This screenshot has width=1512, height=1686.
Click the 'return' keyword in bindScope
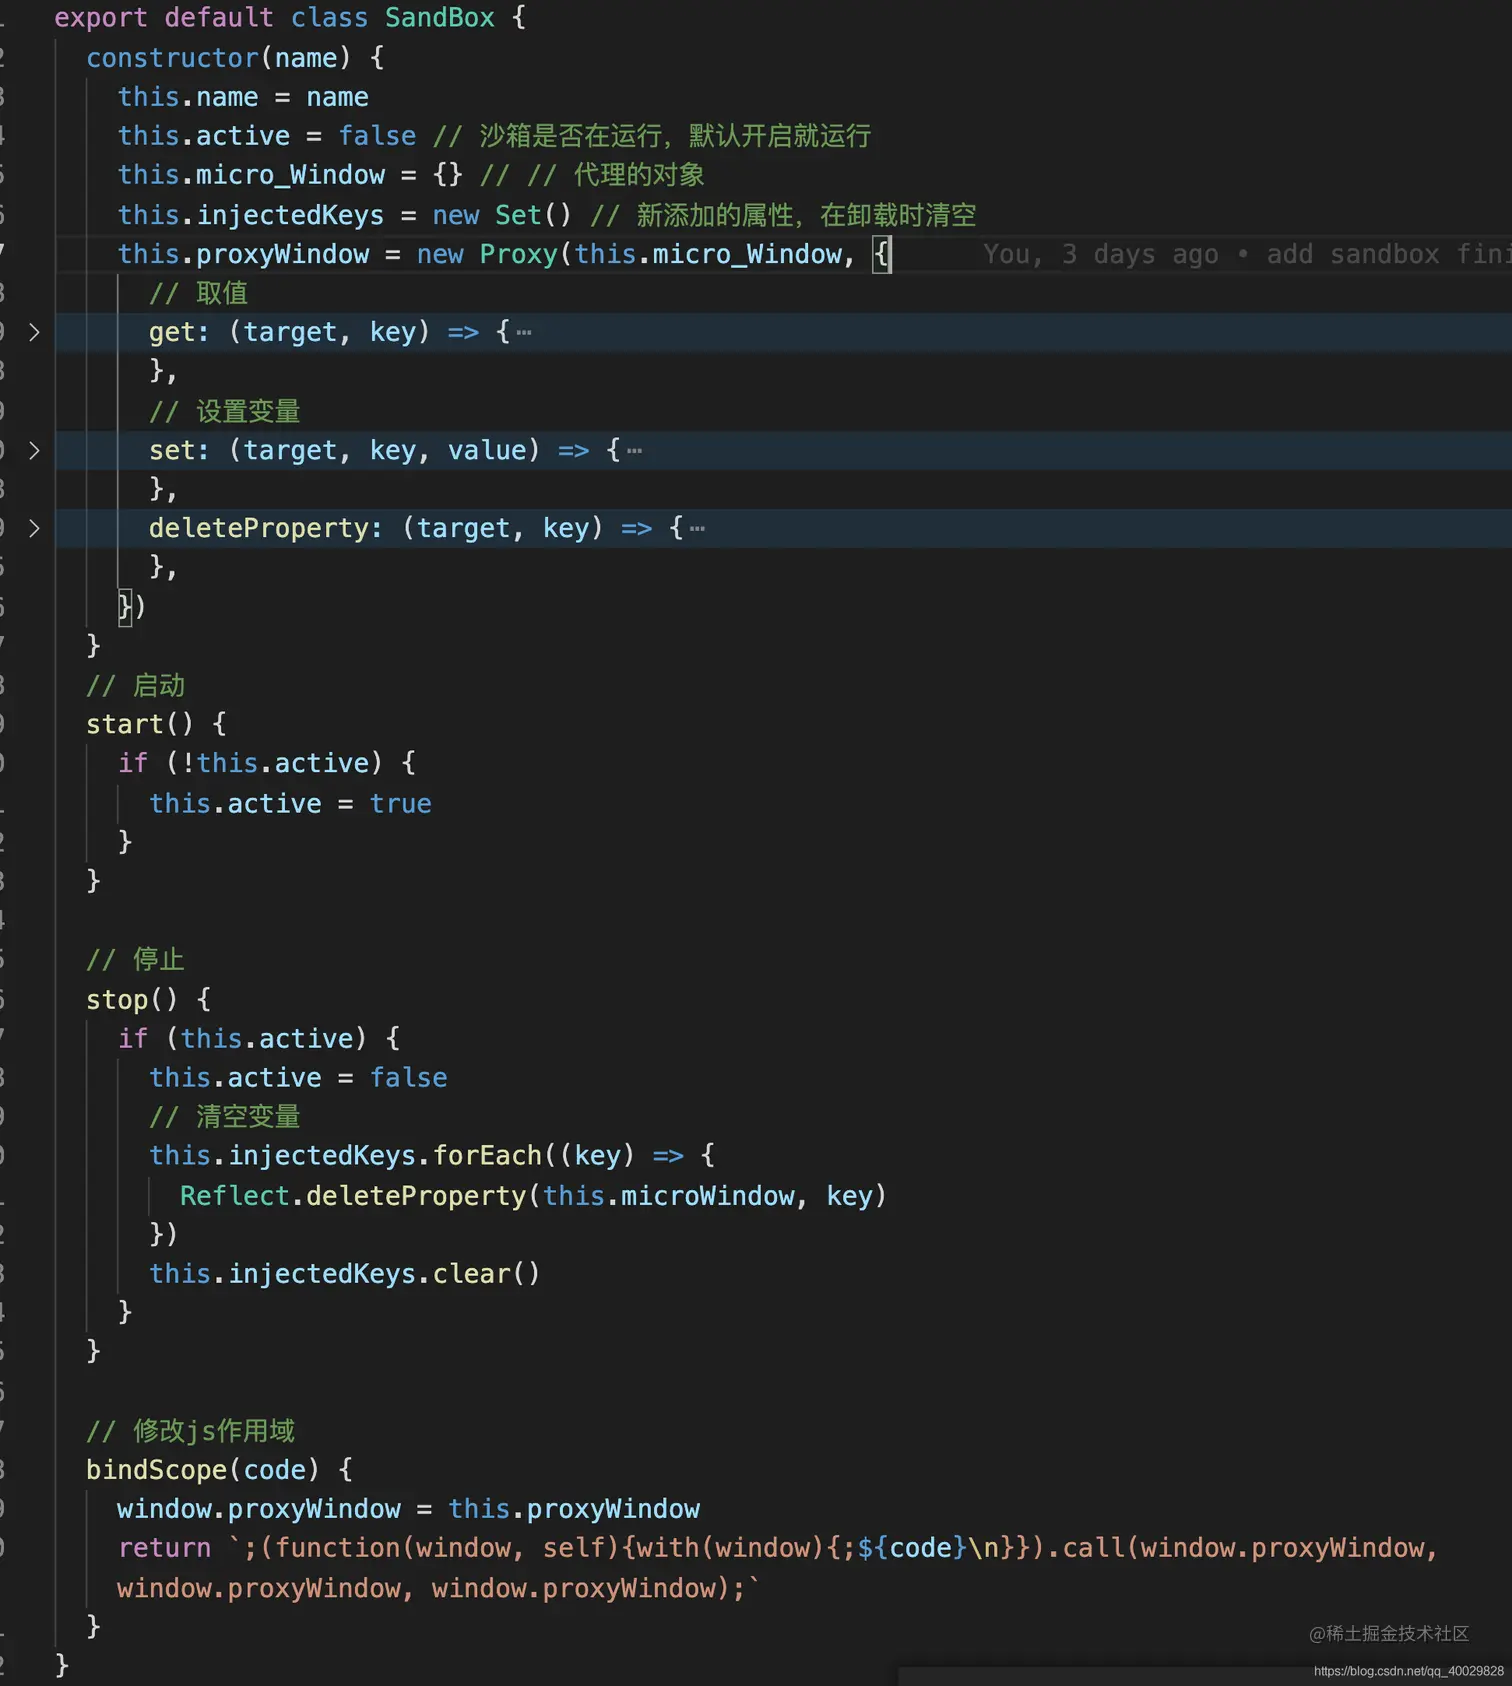(x=165, y=1548)
